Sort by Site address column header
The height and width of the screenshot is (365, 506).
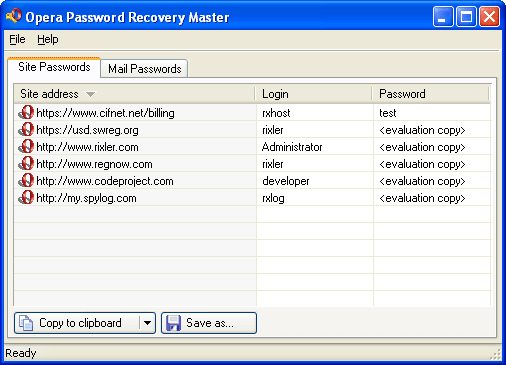pyautogui.click(x=134, y=94)
